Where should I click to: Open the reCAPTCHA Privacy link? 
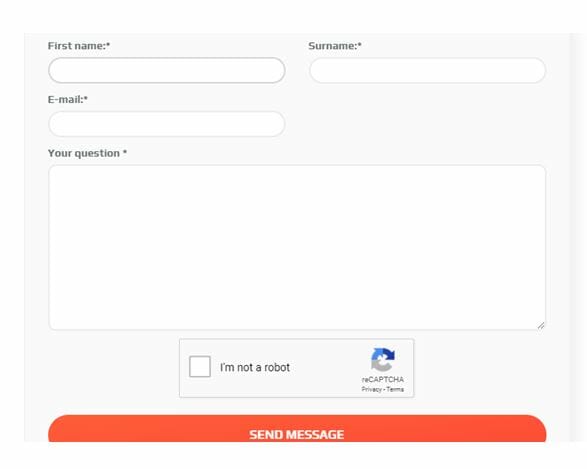371,389
